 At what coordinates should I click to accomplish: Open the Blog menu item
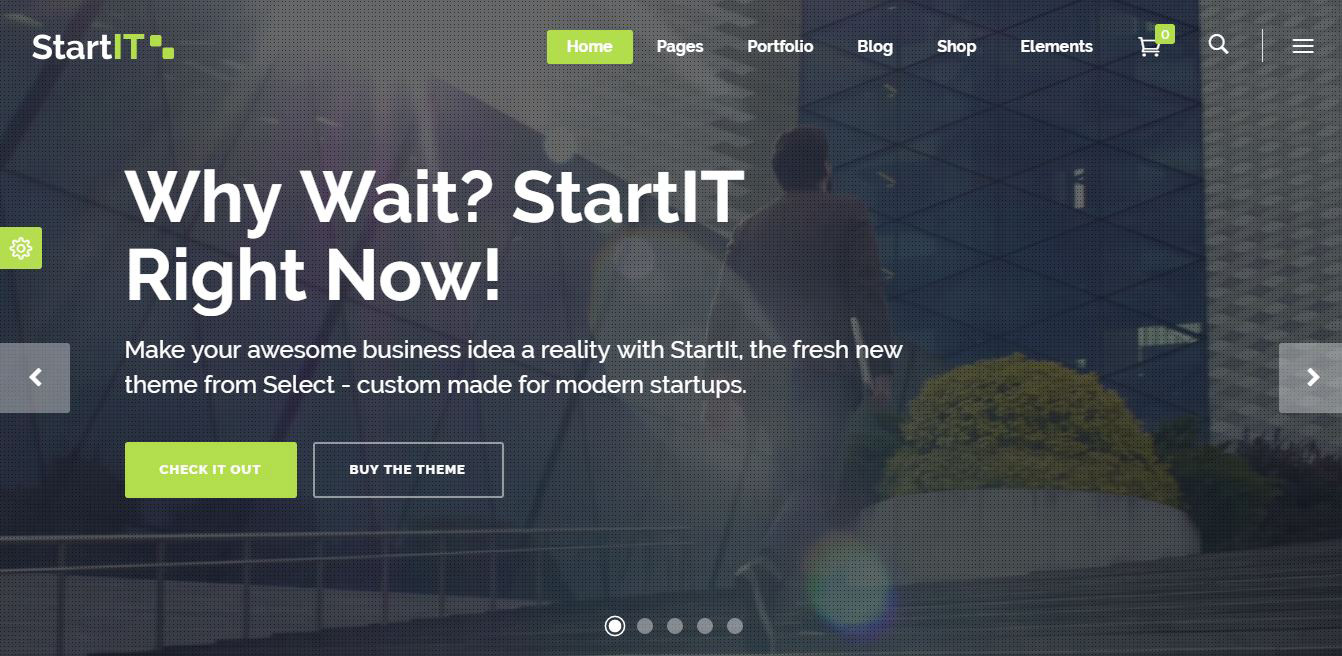(875, 47)
